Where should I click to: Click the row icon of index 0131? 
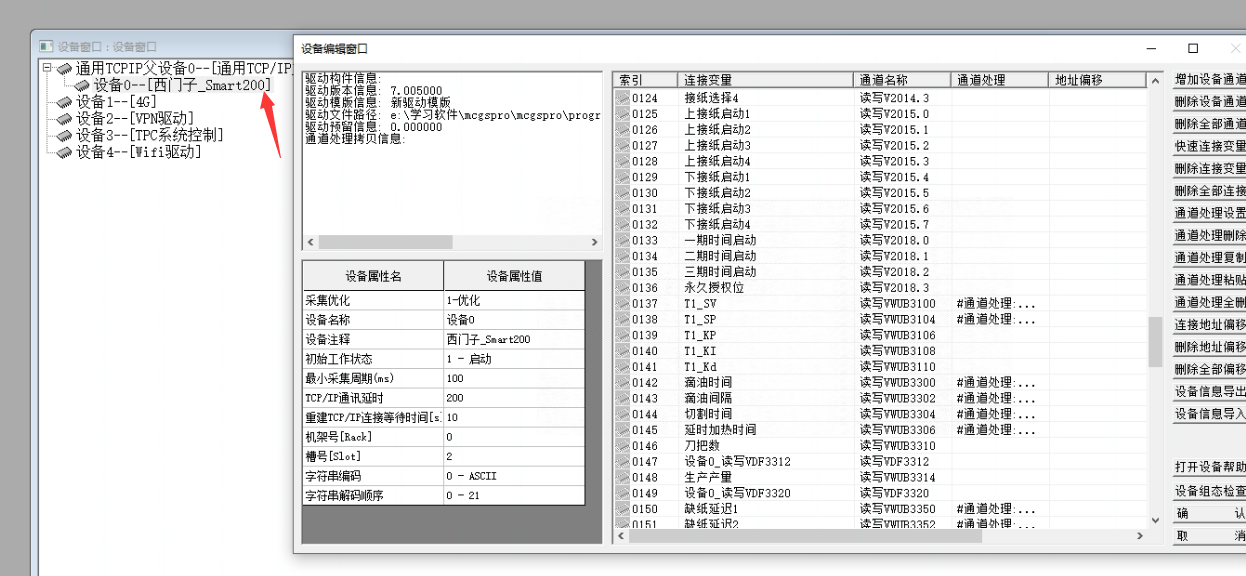622,208
